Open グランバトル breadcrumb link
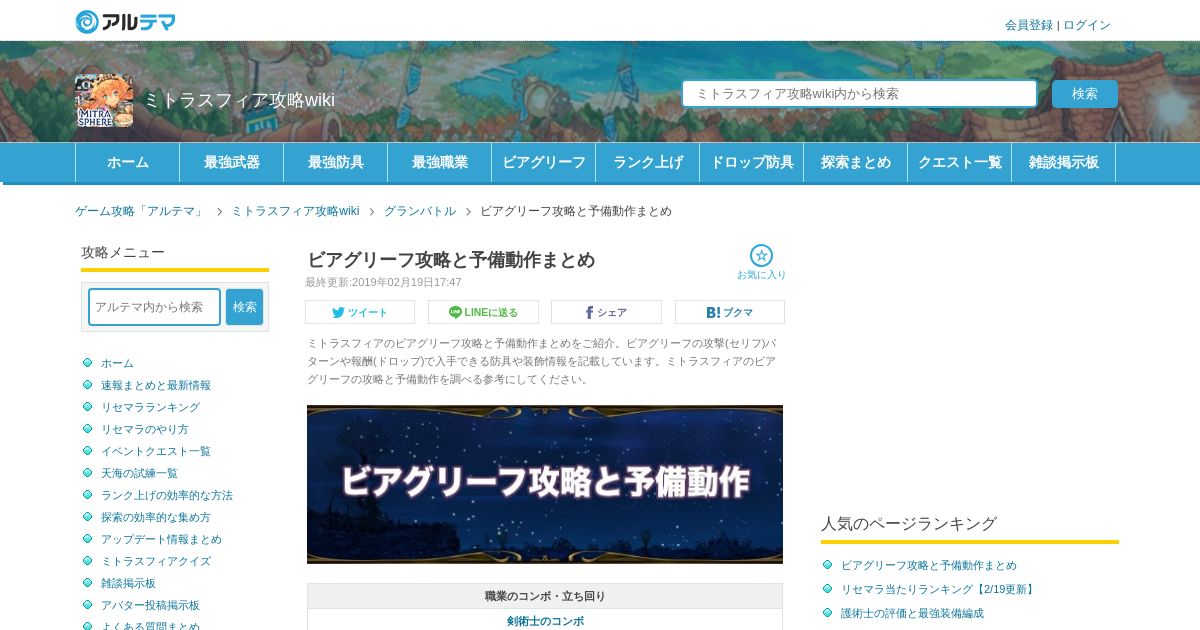1200x630 pixels. point(420,211)
